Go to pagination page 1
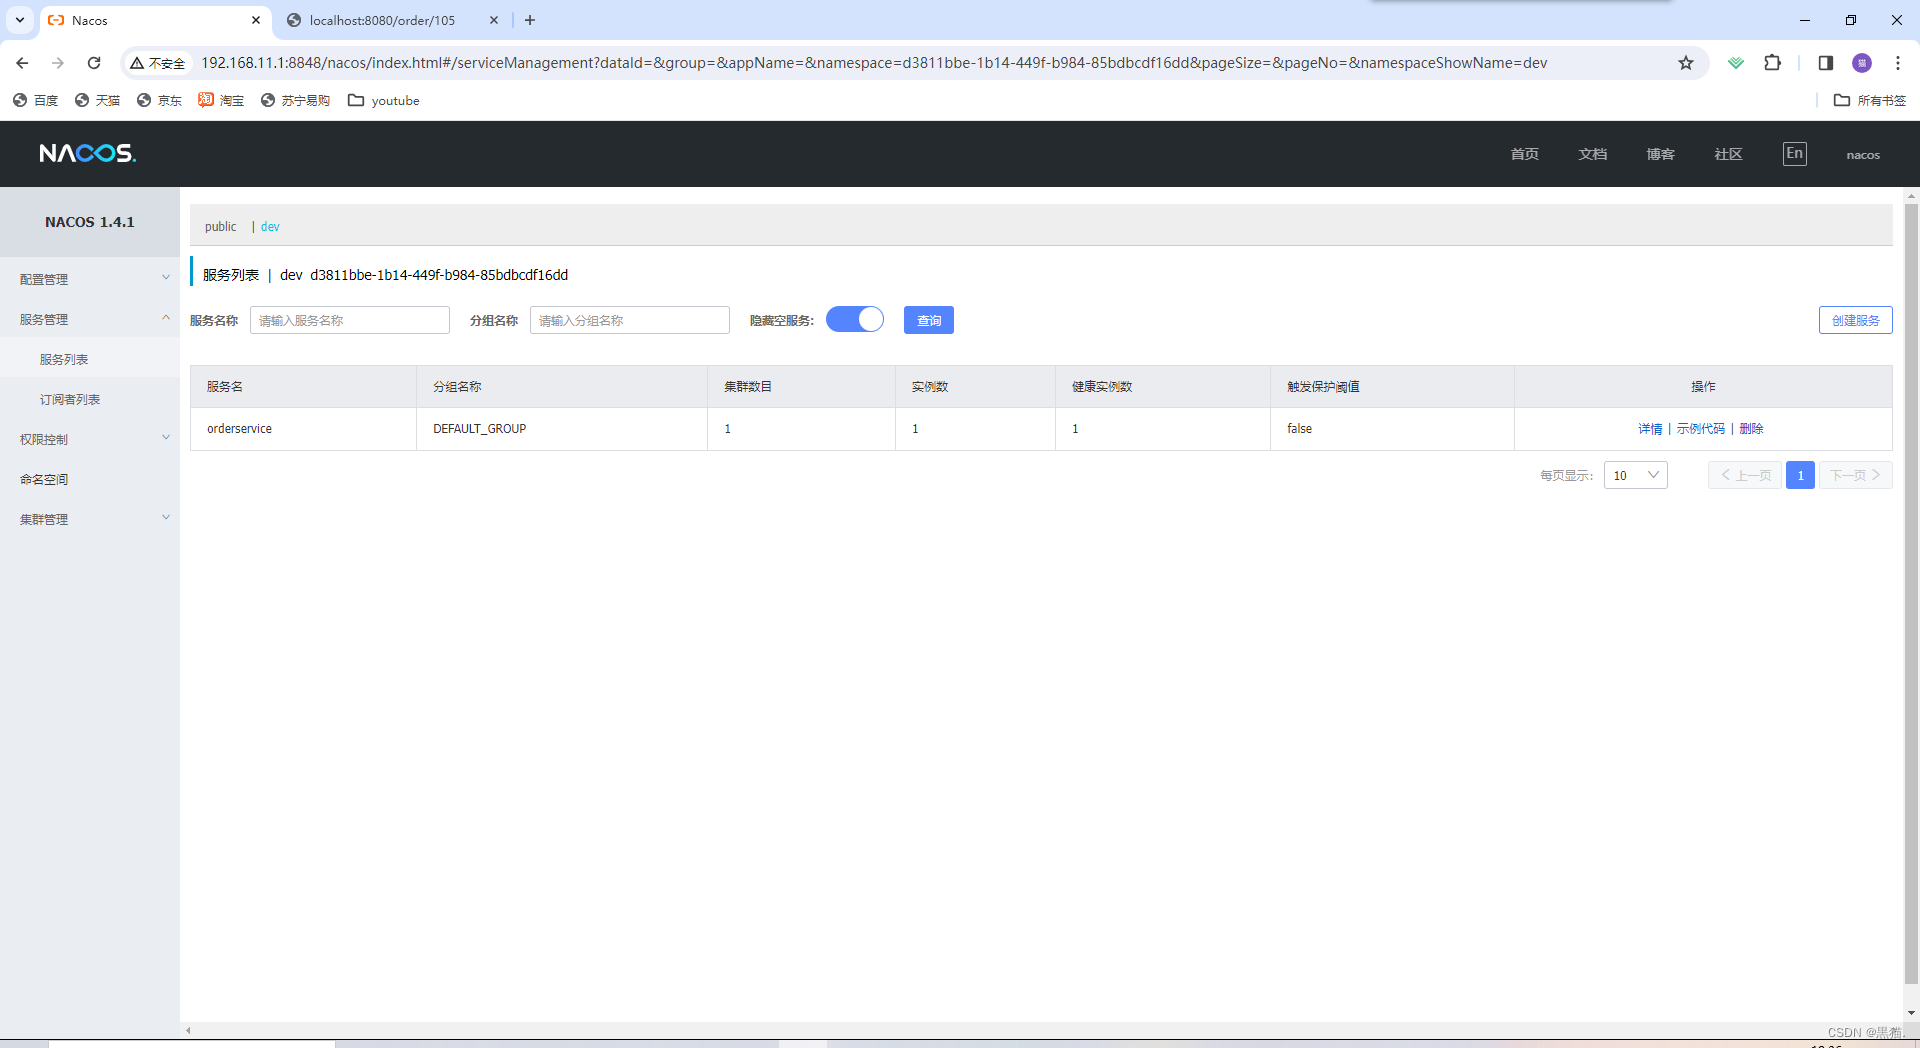This screenshot has height=1048, width=1920. click(1800, 475)
